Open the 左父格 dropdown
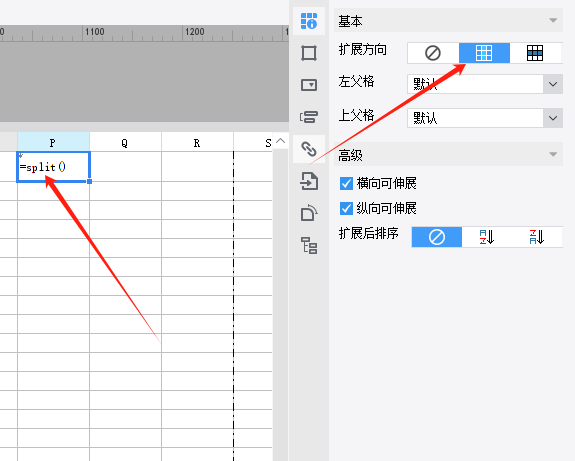 tap(485, 84)
